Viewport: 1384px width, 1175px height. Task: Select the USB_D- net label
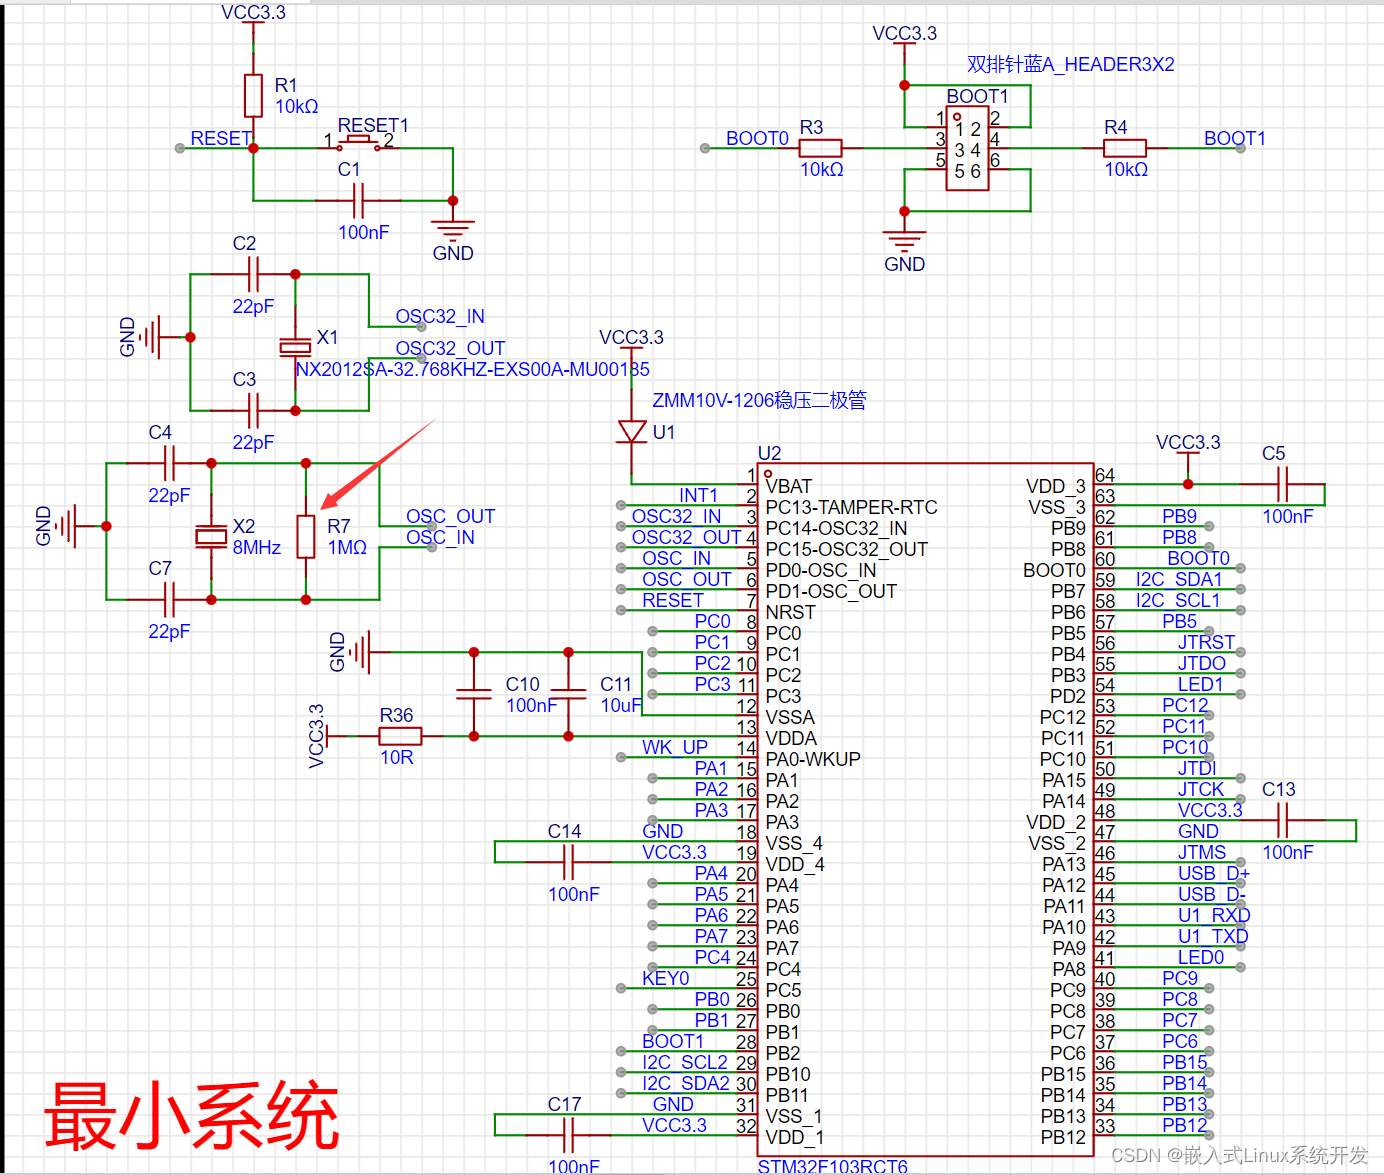(1212, 894)
